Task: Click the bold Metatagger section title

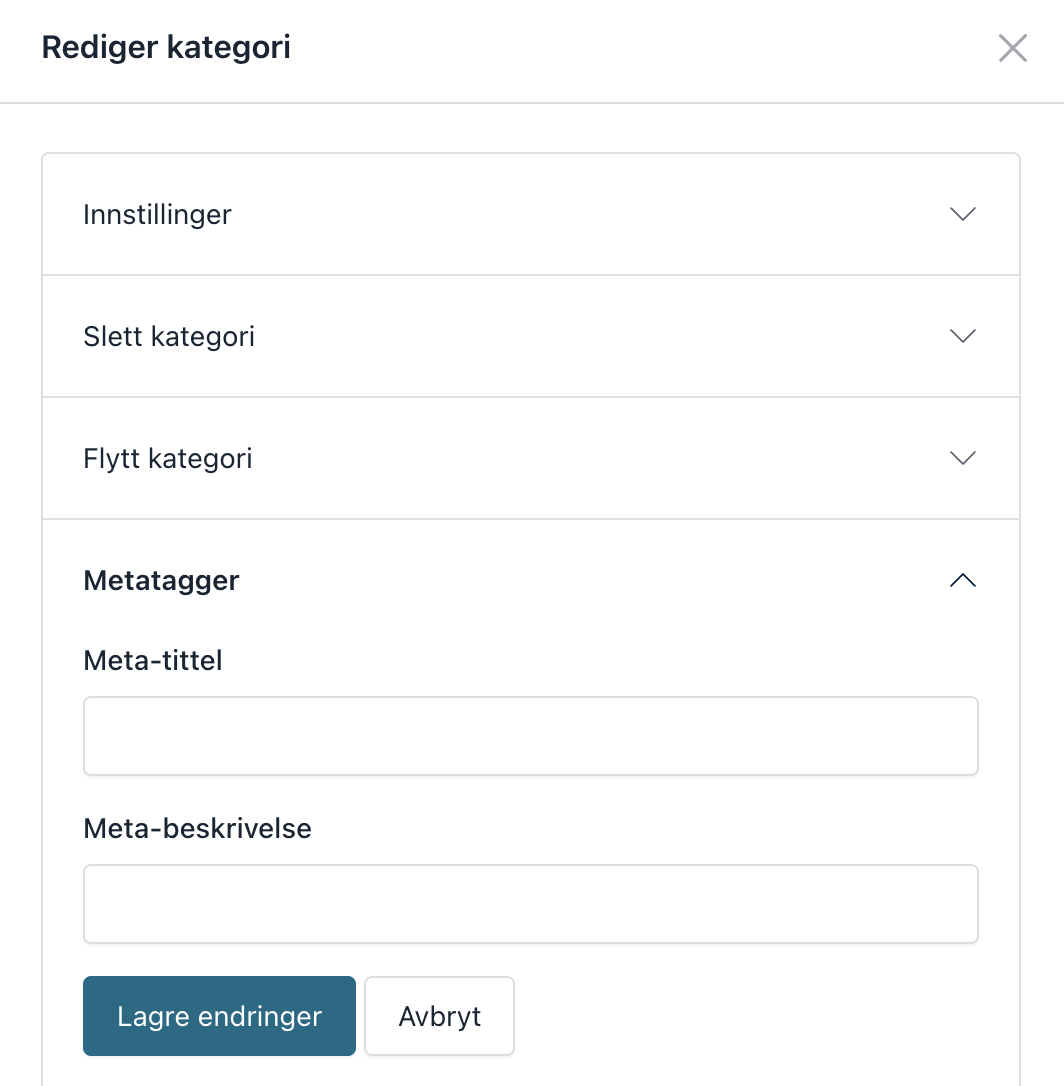Action: 161,580
